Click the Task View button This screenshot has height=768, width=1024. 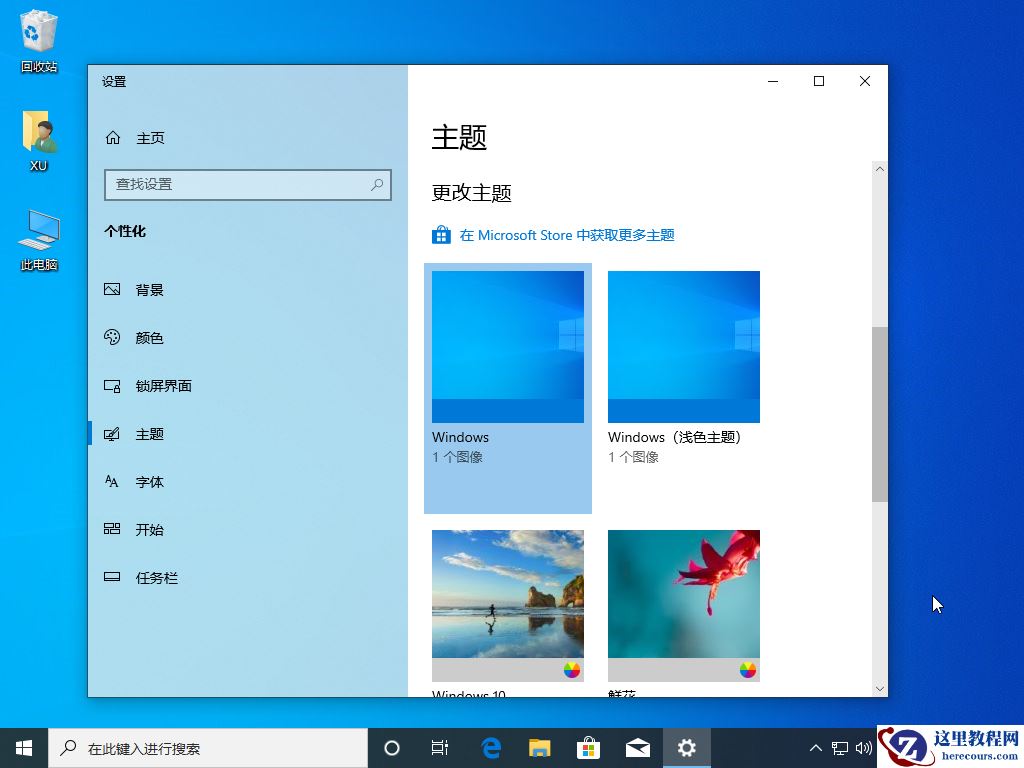point(440,747)
